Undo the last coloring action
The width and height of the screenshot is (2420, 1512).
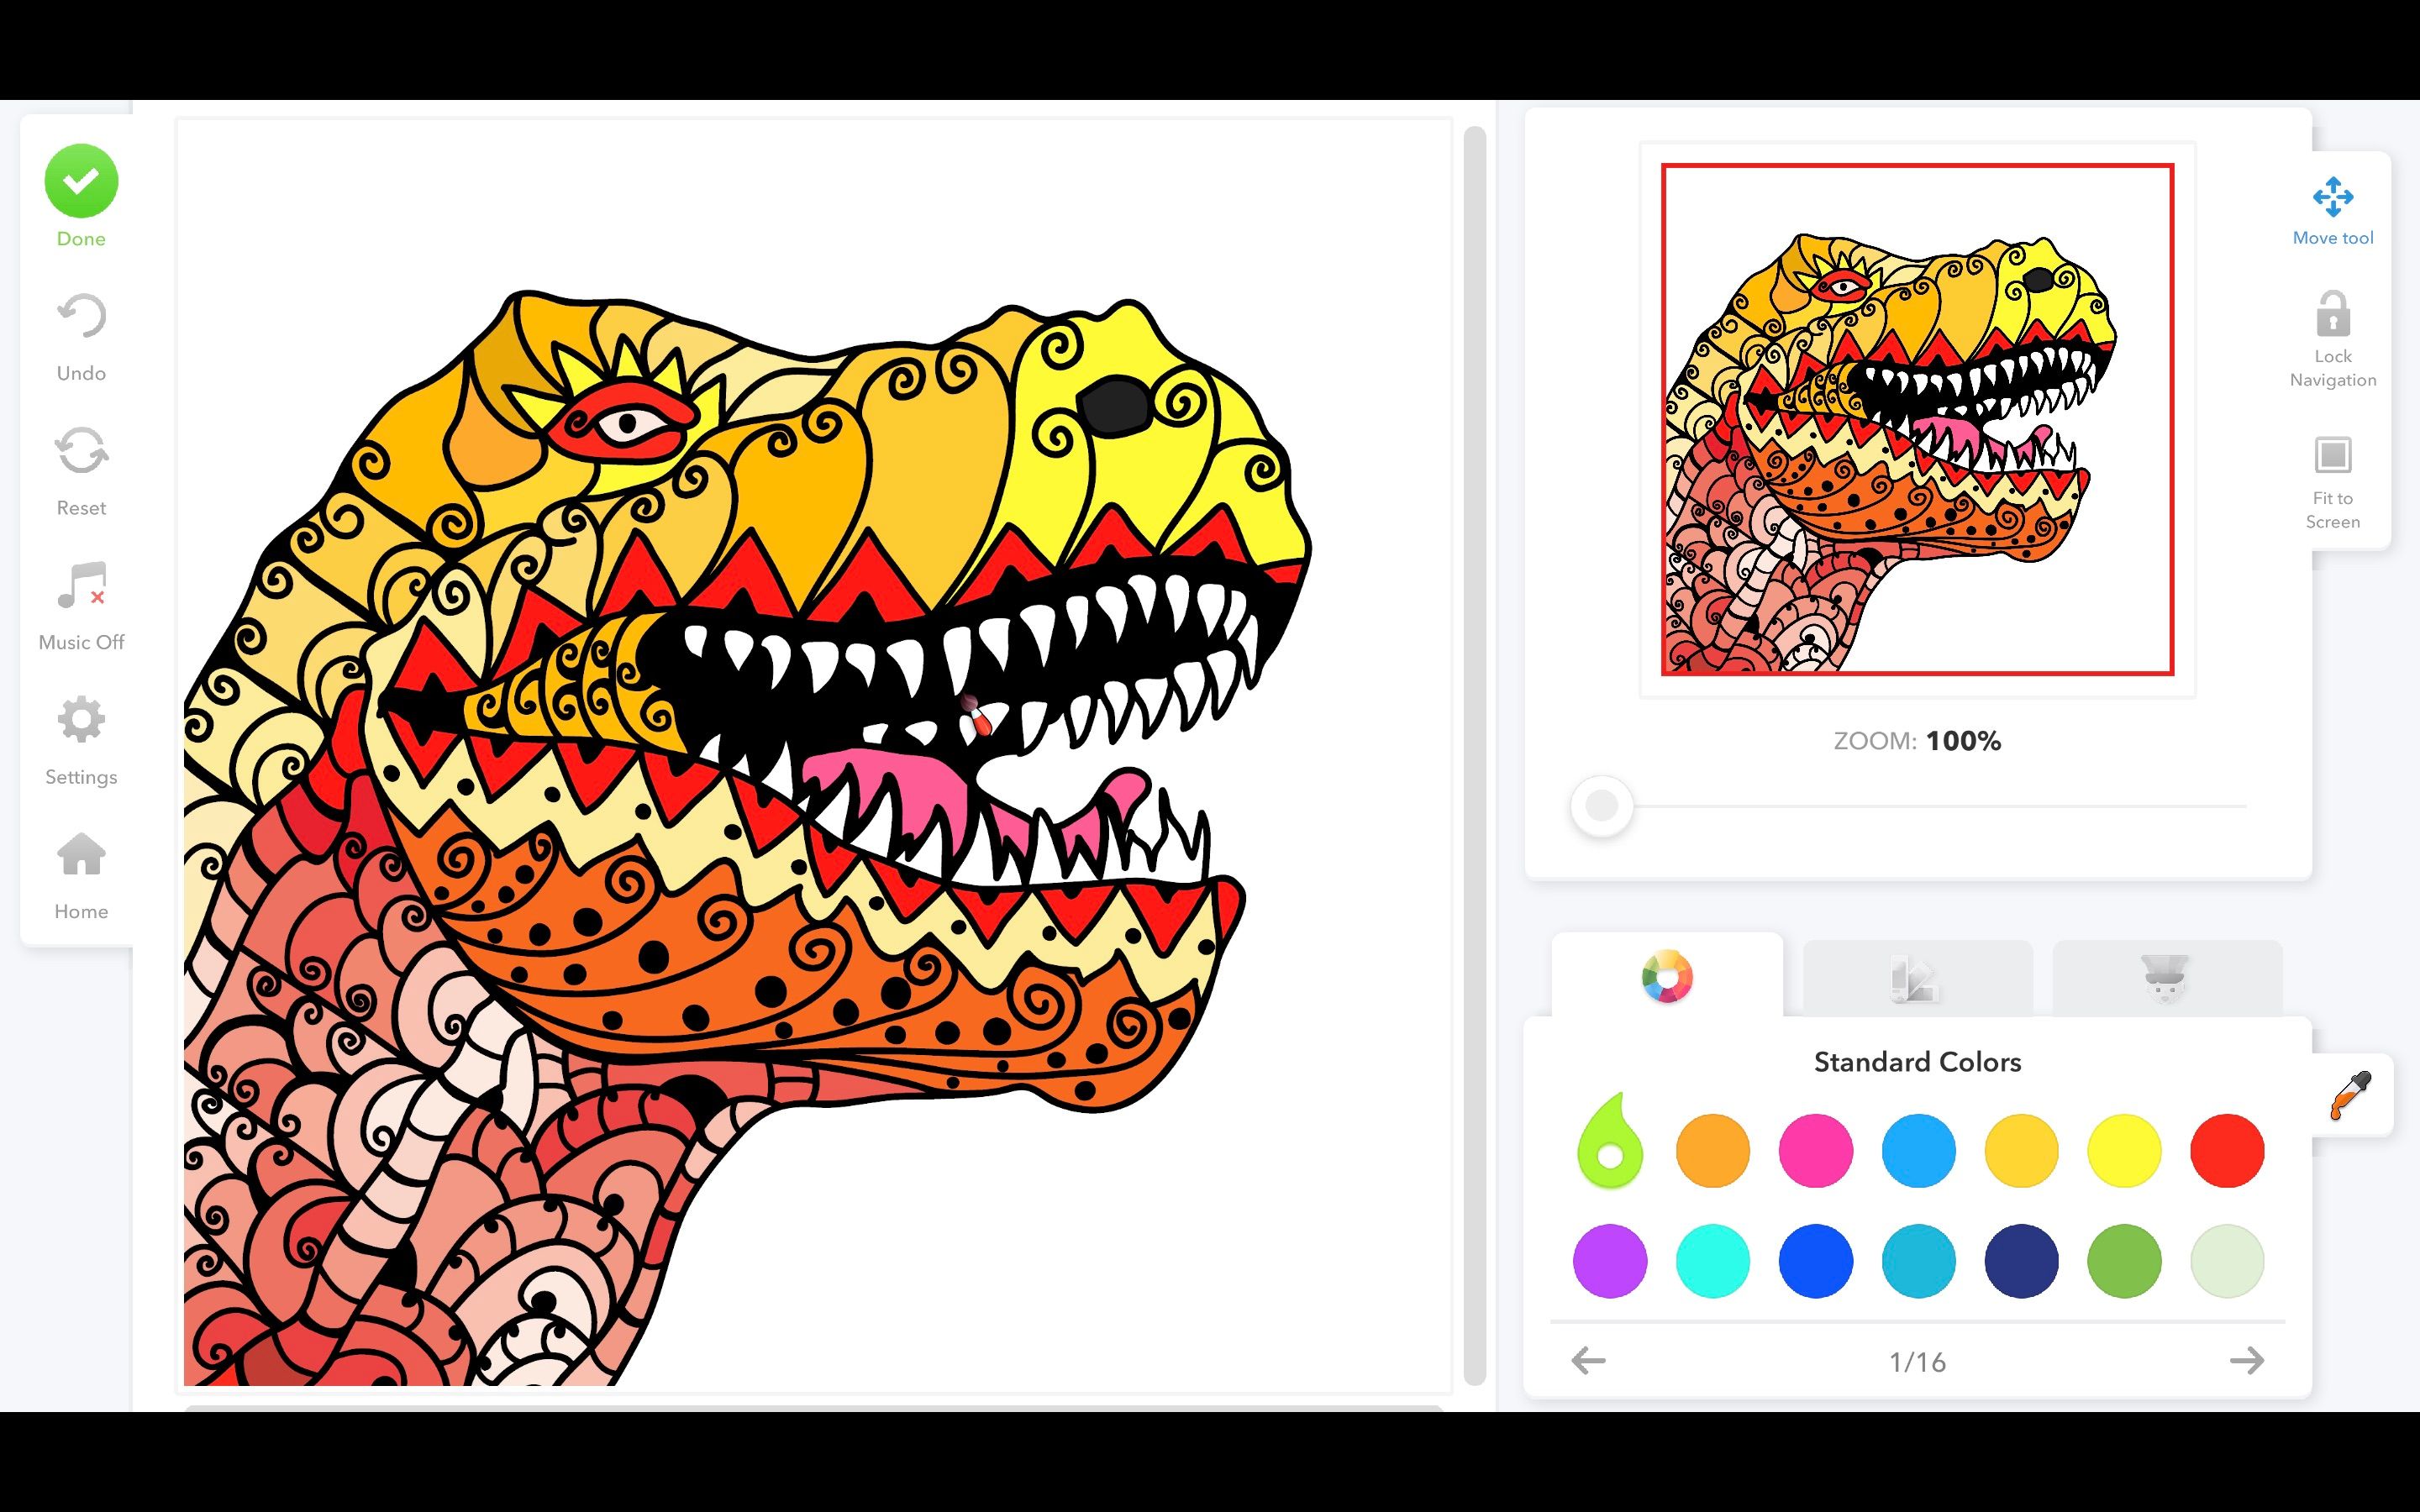pyautogui.click(x=81, y=318)
